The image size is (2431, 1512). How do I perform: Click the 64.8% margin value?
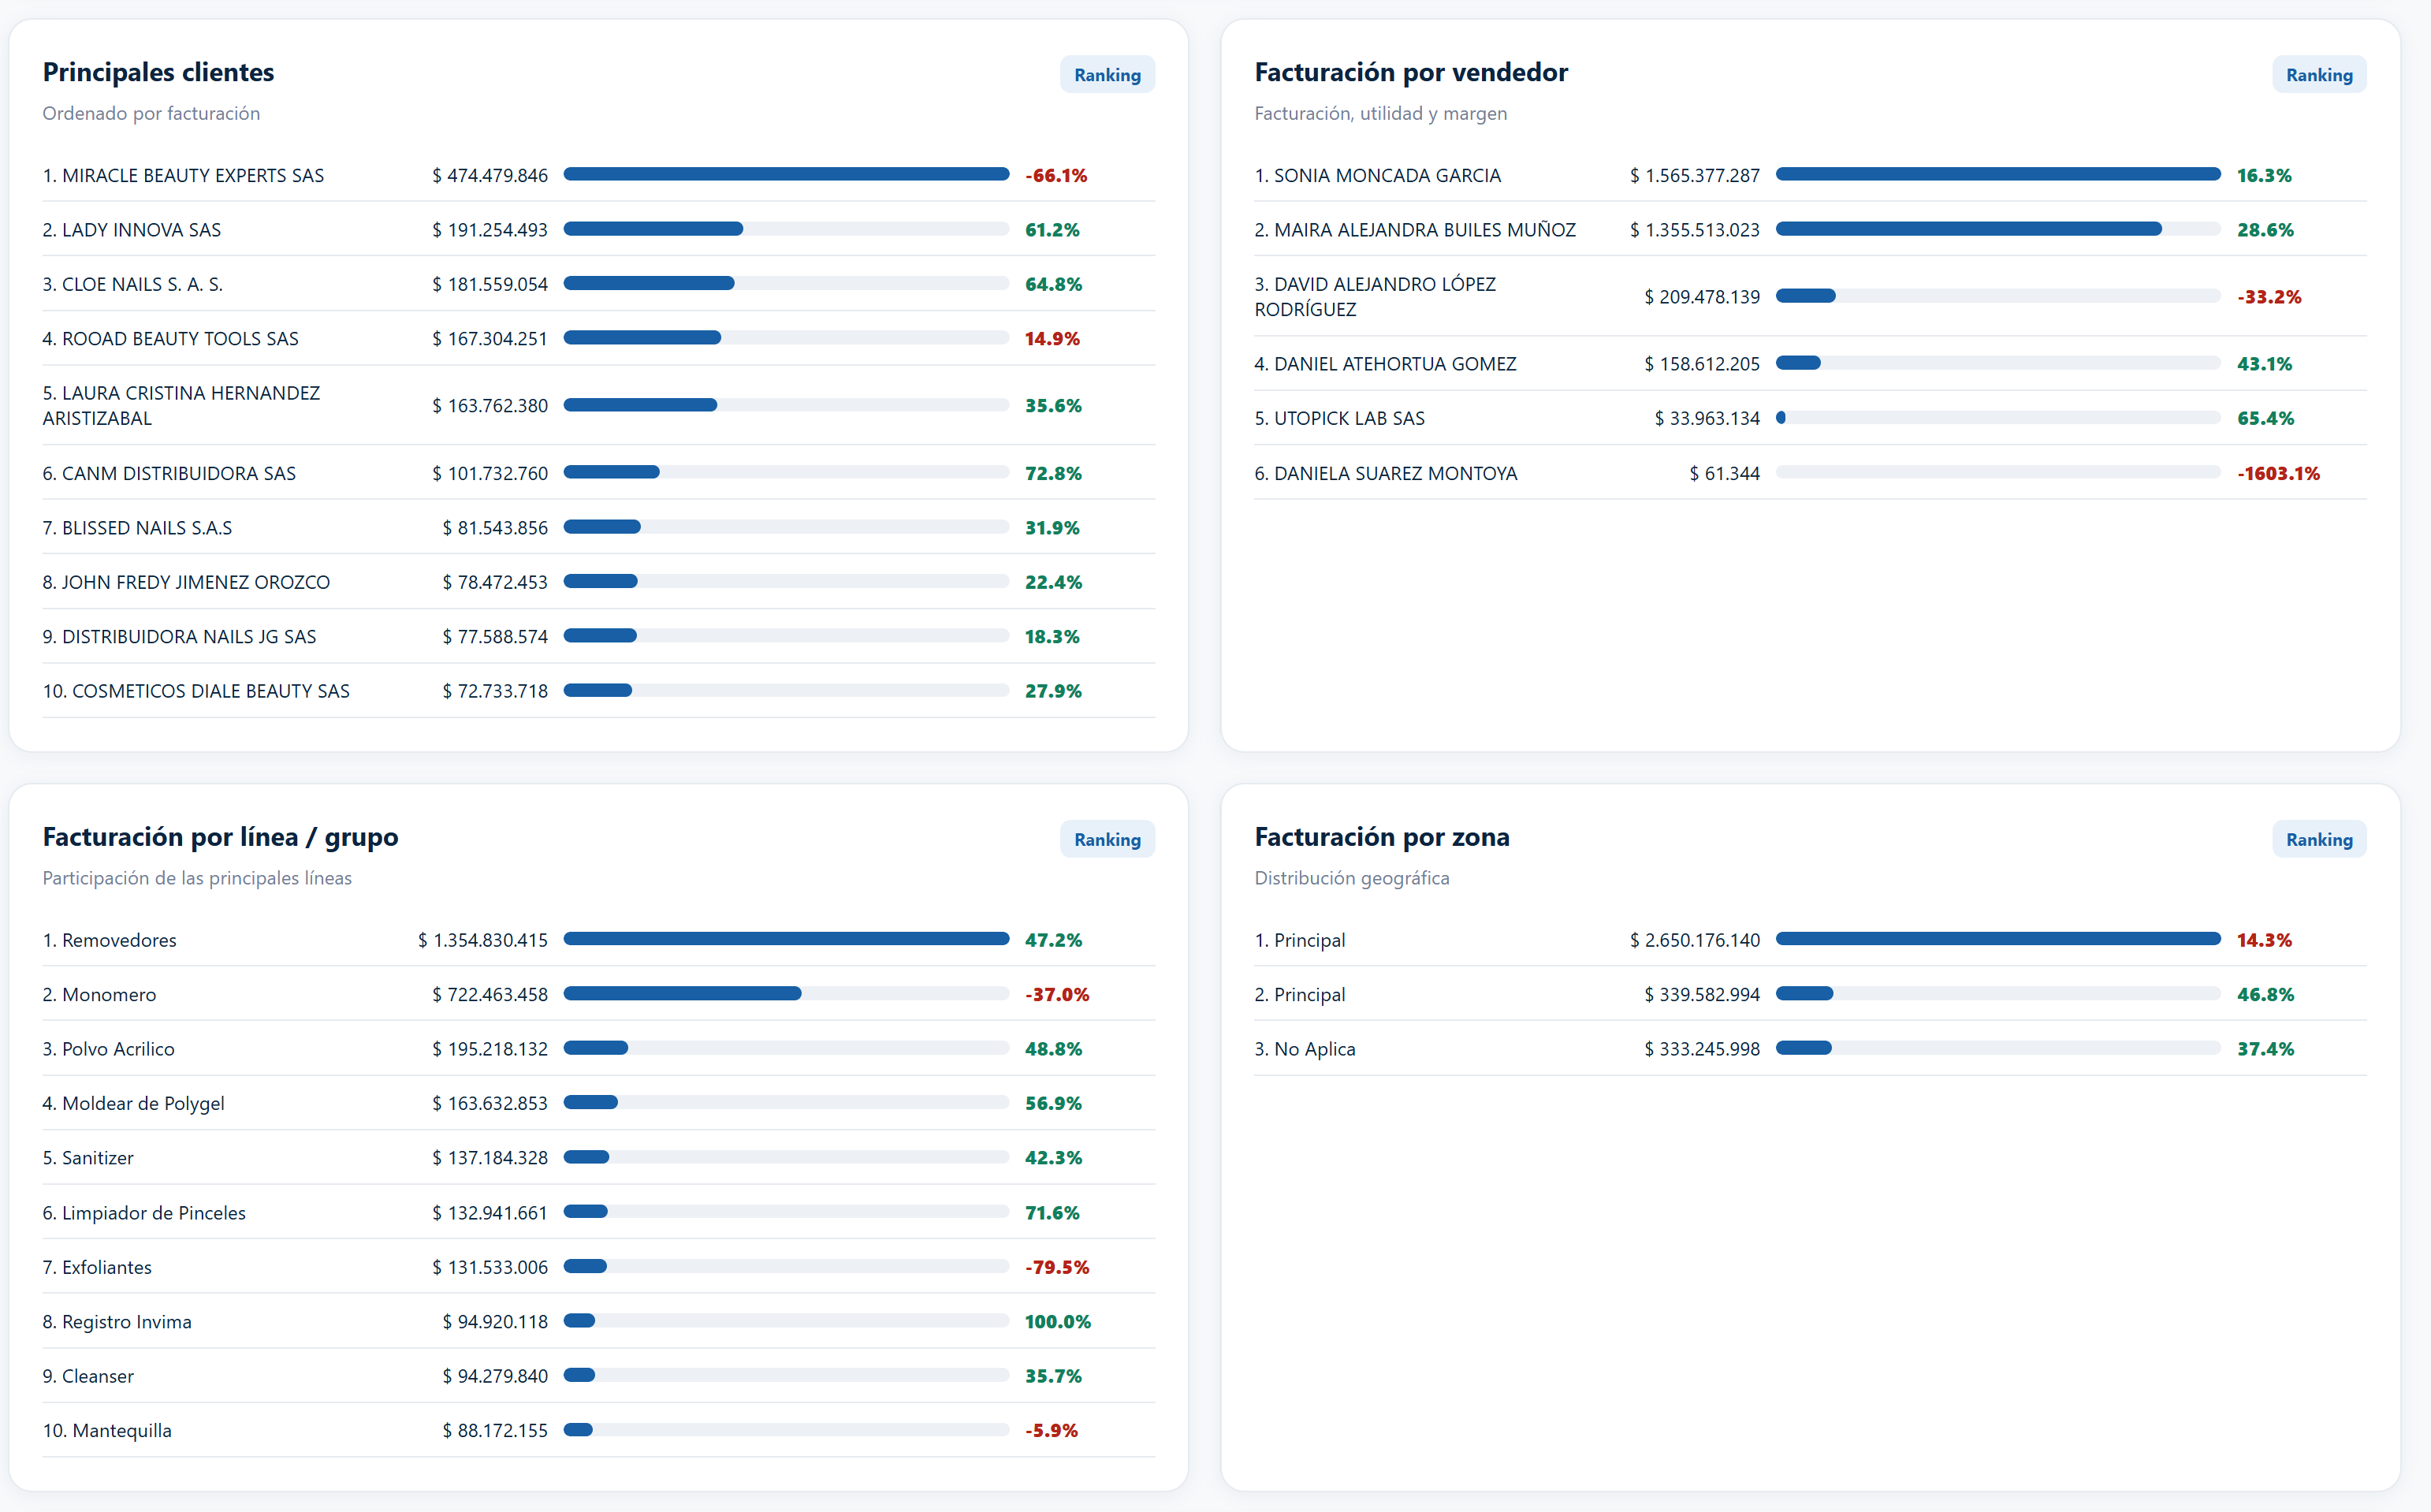click(1053, 285)
